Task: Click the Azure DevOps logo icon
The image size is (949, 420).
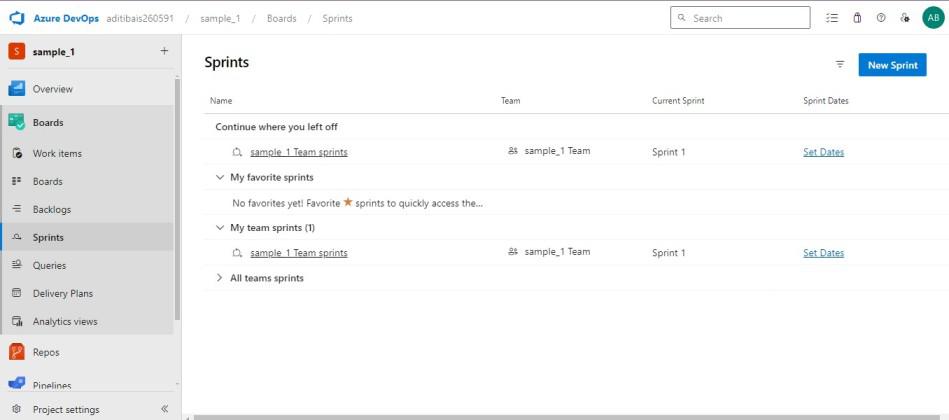Action: click(x=16, y=18)
